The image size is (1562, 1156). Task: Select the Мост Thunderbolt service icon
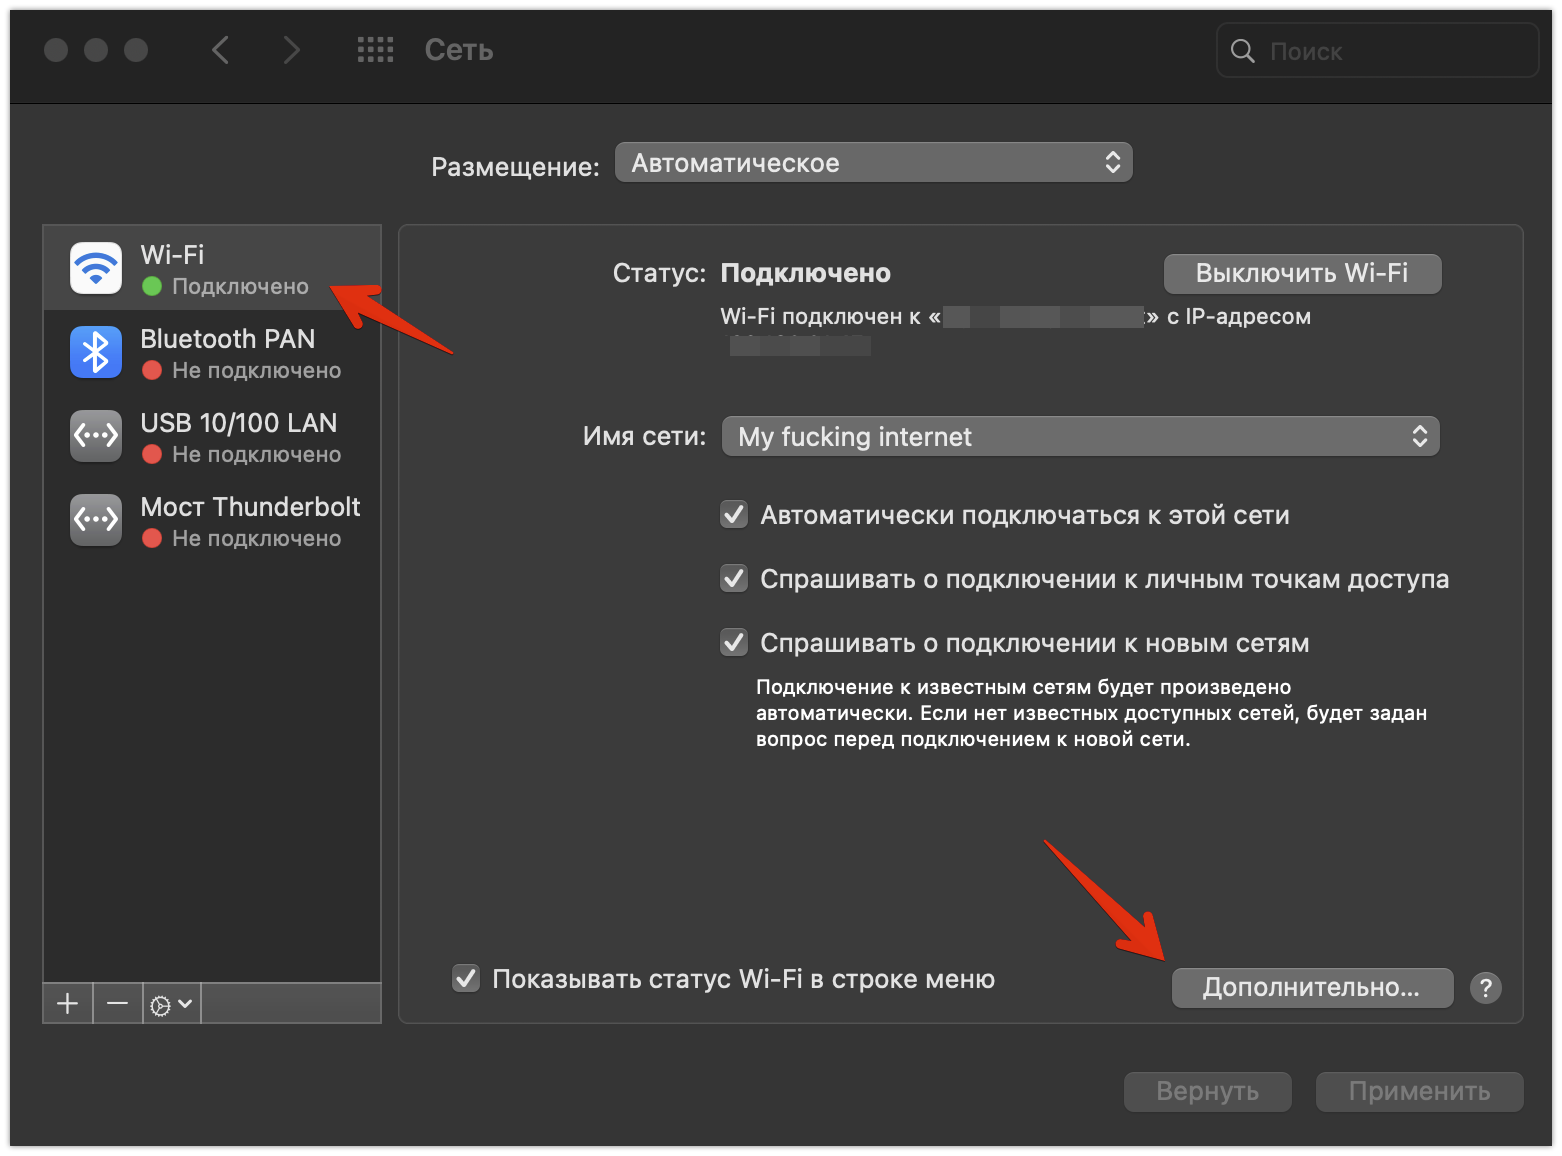coord(96,520)
